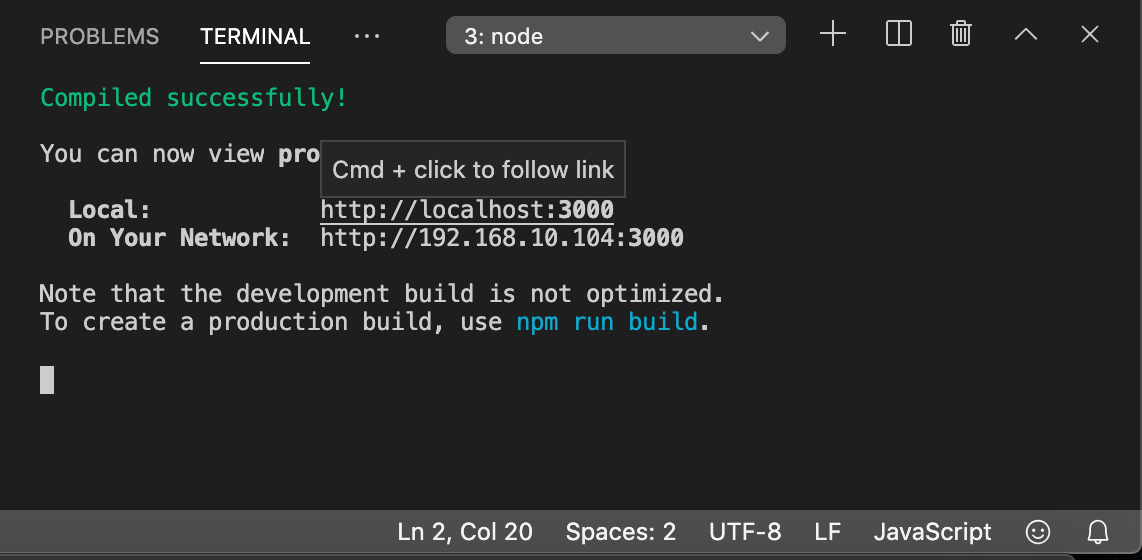Follow the http://localhost:3000 link

[467, 211]
